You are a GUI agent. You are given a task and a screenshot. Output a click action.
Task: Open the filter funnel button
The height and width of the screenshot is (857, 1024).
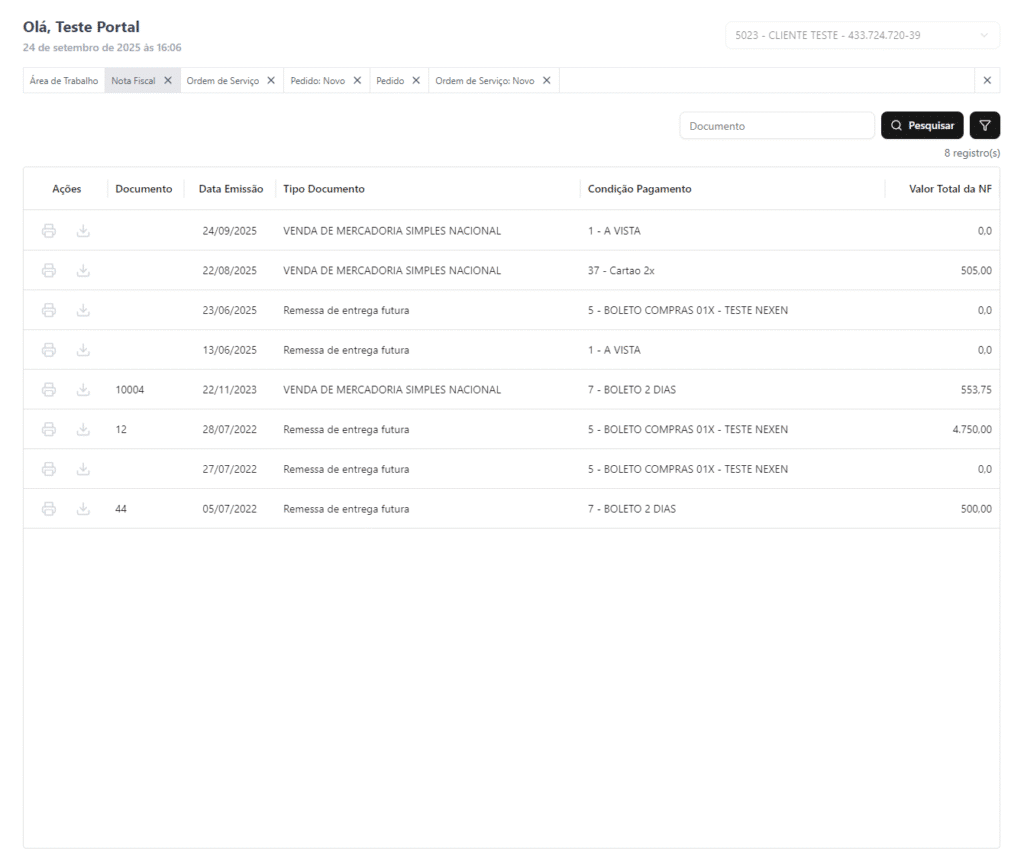coord(985,126)
